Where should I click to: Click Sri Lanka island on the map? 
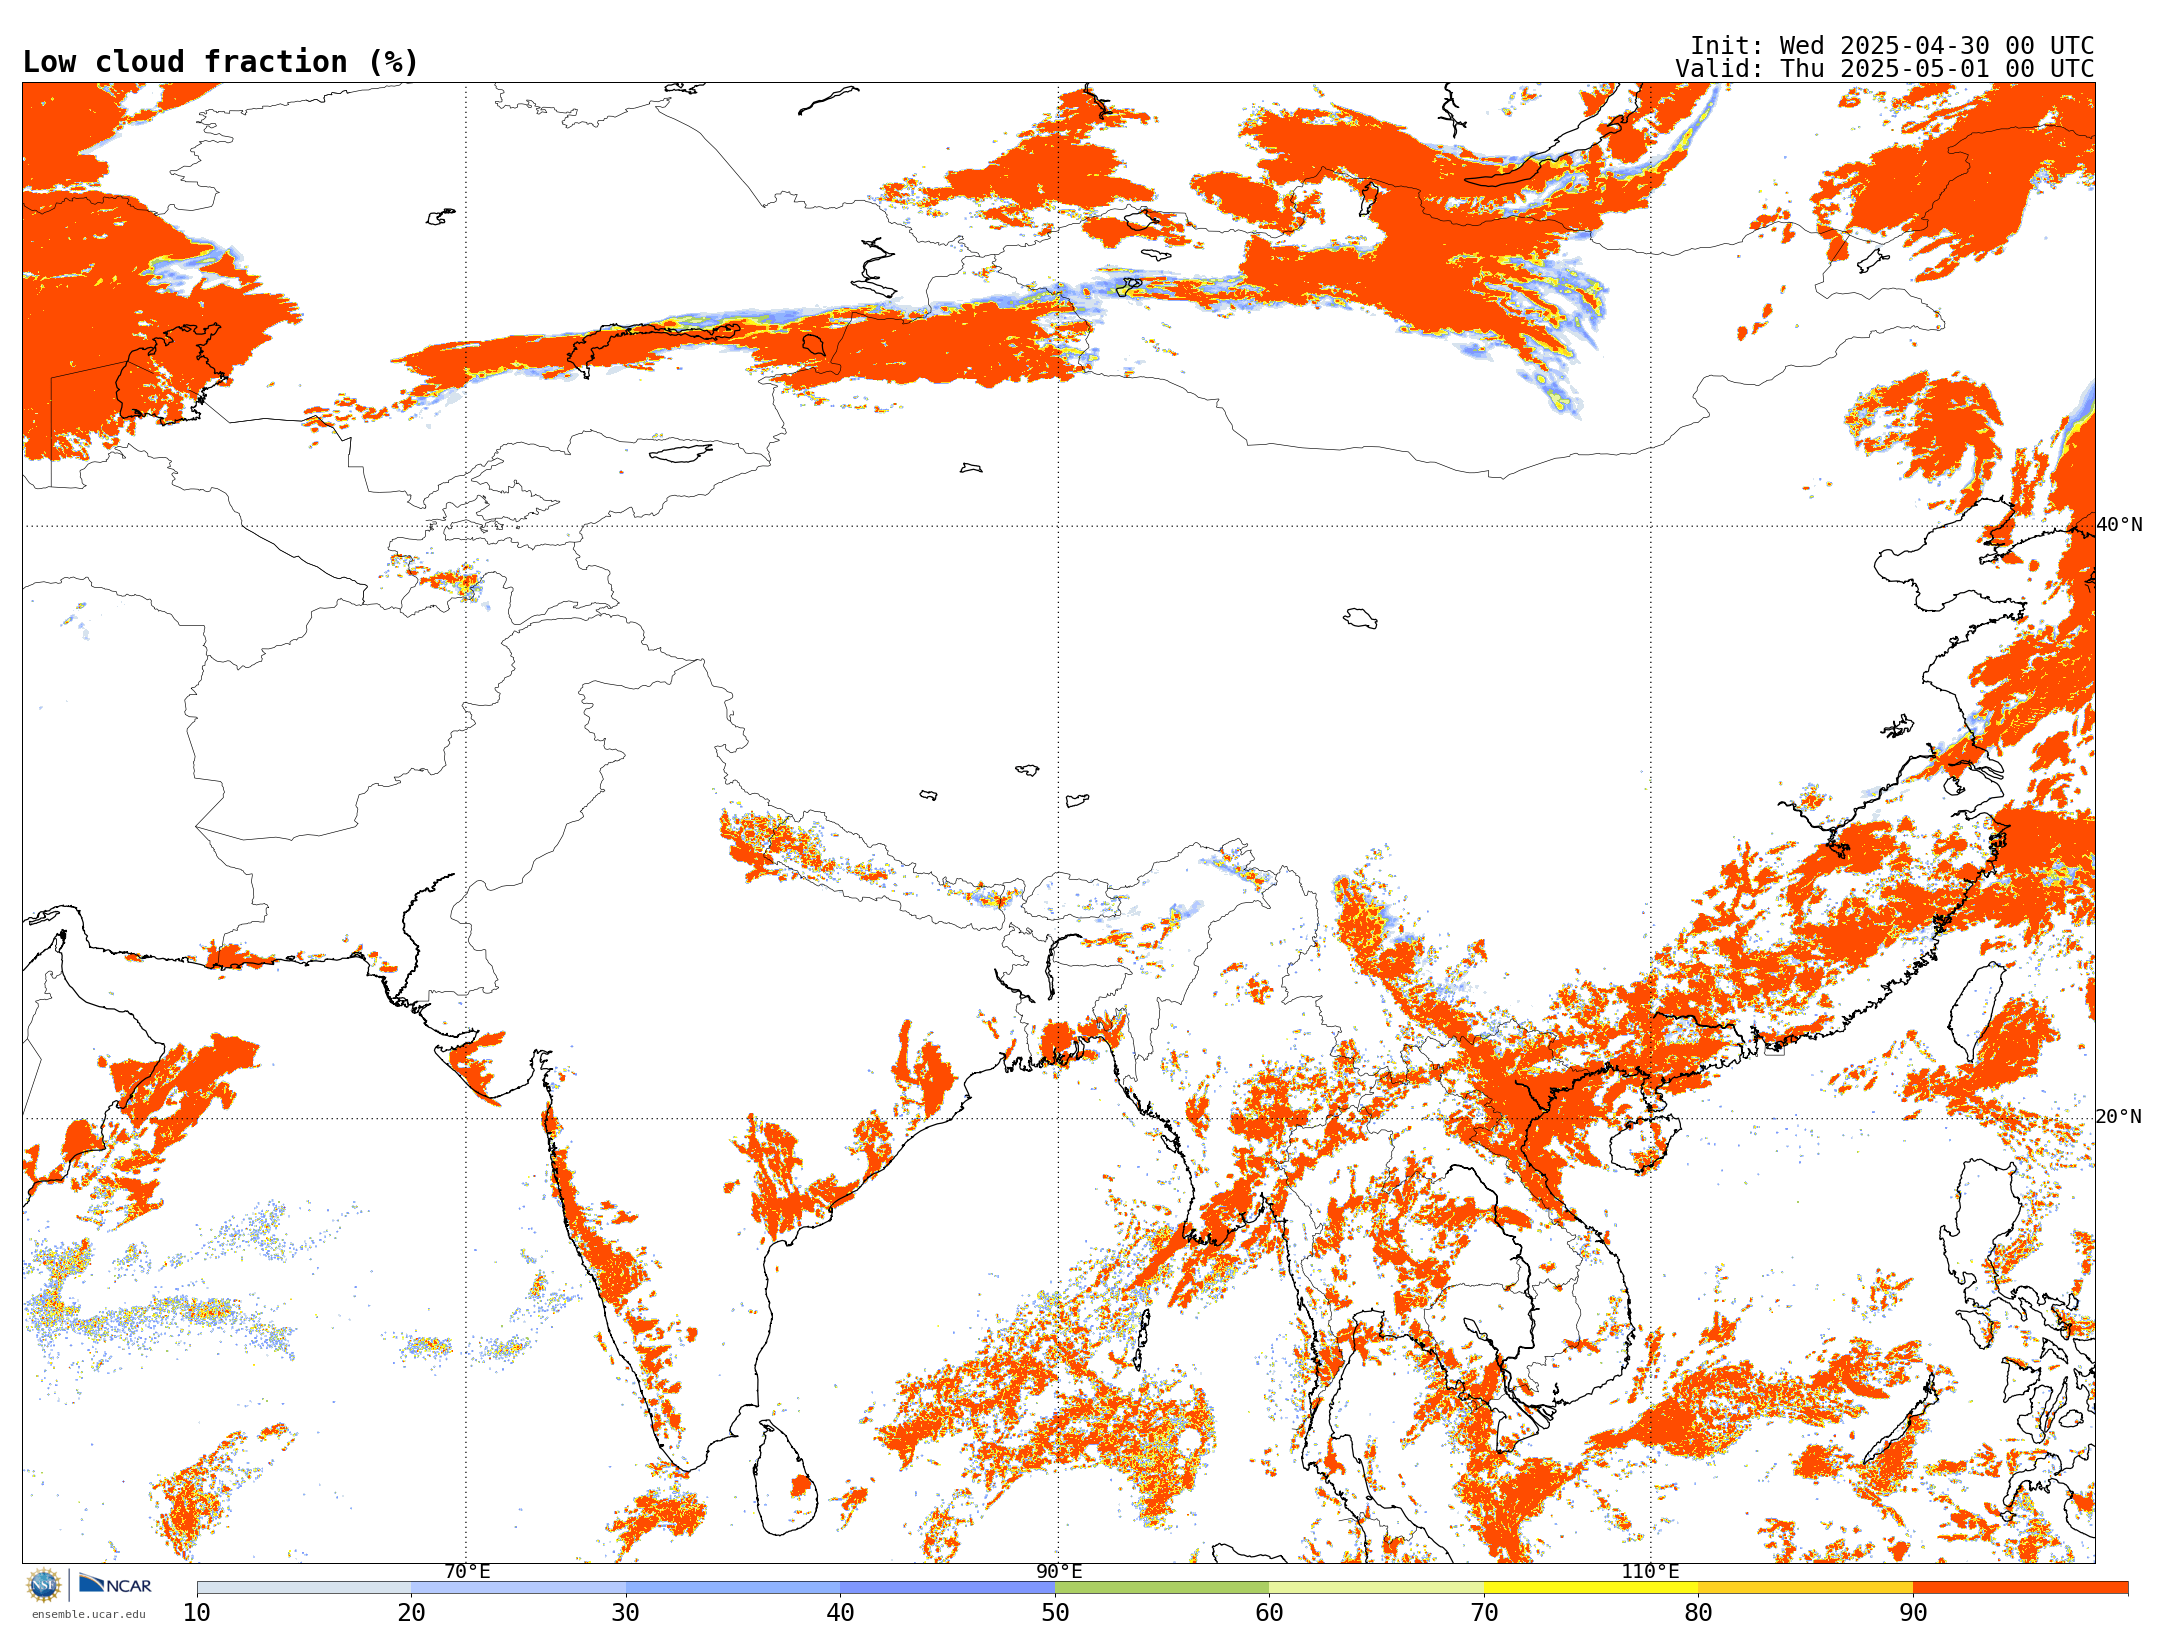(785, 1480)
